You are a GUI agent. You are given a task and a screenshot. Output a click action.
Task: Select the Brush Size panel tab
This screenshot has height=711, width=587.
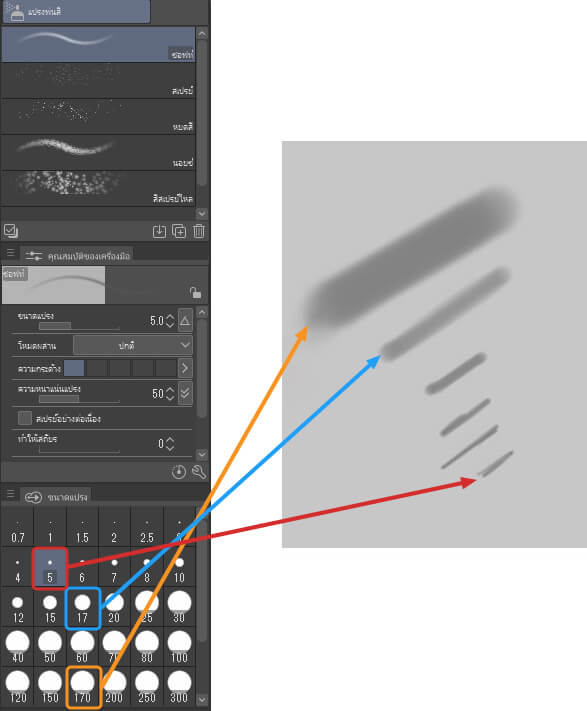coord(57,497)
